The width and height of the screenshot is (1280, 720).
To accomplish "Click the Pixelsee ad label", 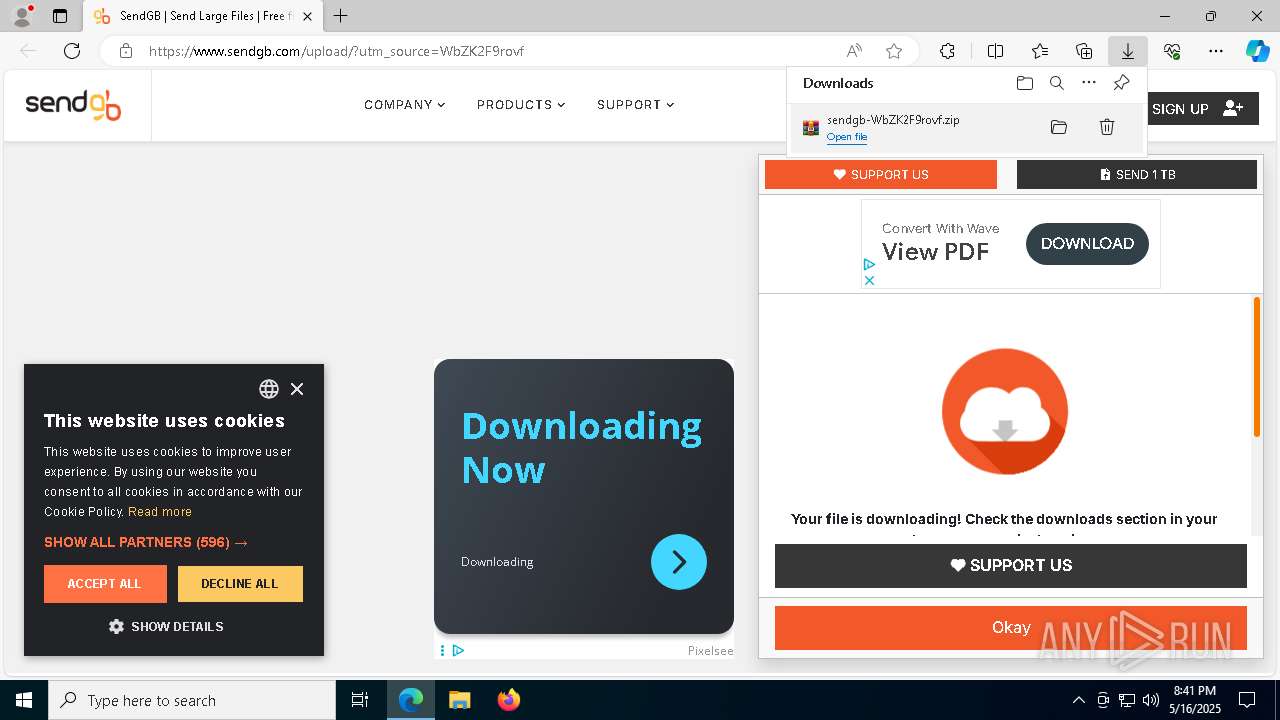I will click(x=710, y=651).
